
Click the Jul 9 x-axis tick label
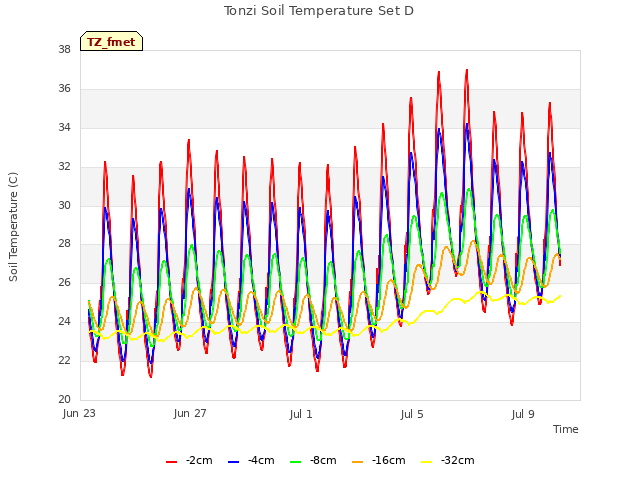523,414
